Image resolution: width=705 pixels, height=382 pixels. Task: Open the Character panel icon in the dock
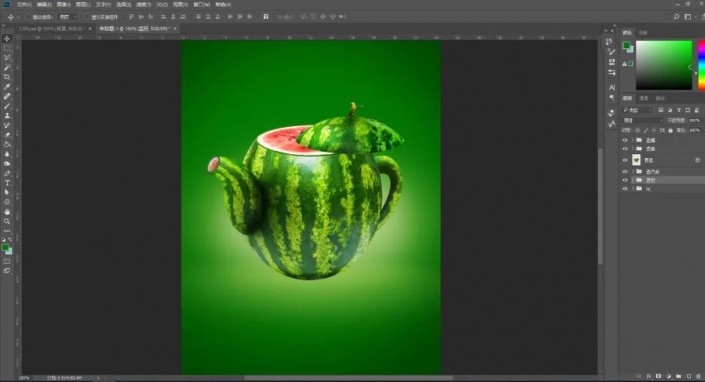611,87
